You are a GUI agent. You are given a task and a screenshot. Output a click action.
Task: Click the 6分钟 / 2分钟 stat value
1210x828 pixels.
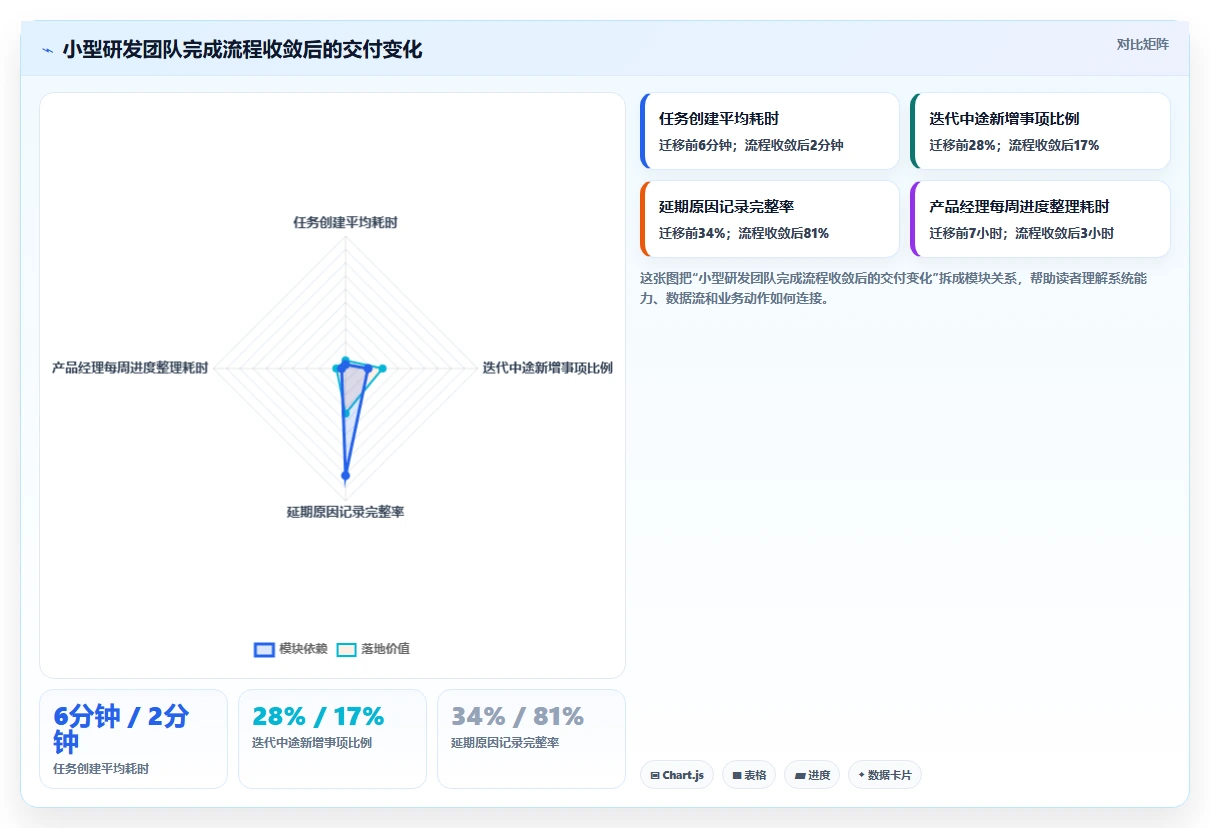point(121,729)
